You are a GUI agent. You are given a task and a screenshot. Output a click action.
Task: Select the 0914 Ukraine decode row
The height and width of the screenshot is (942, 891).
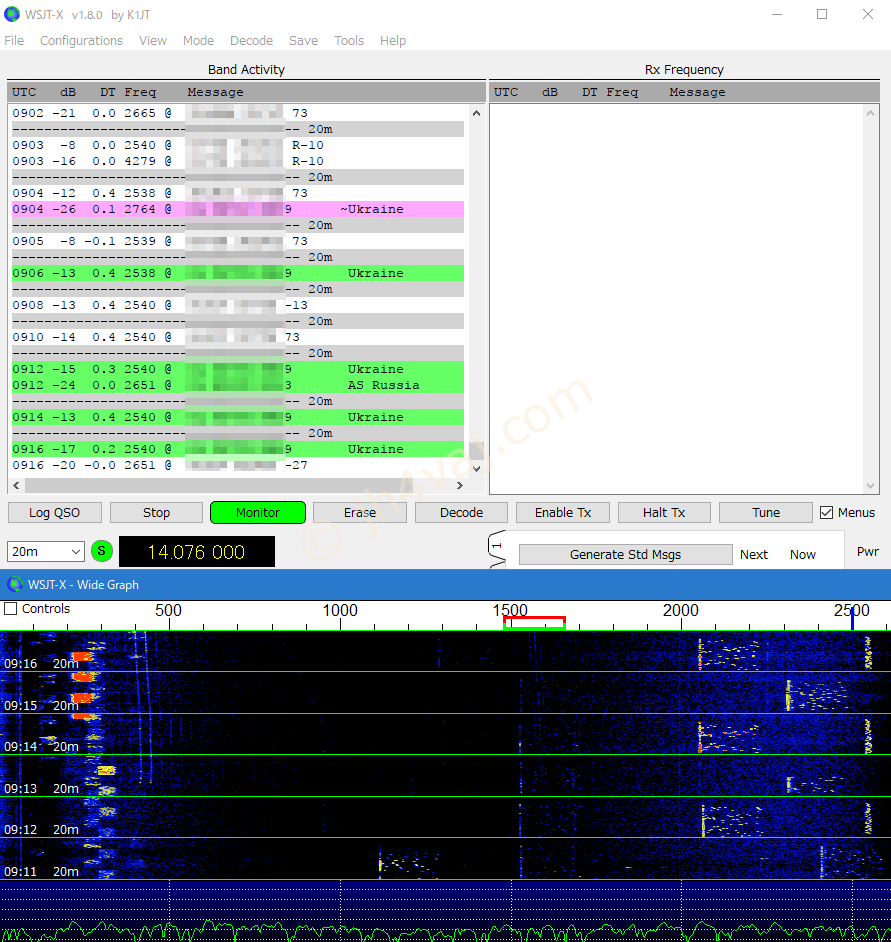[238, 417]
